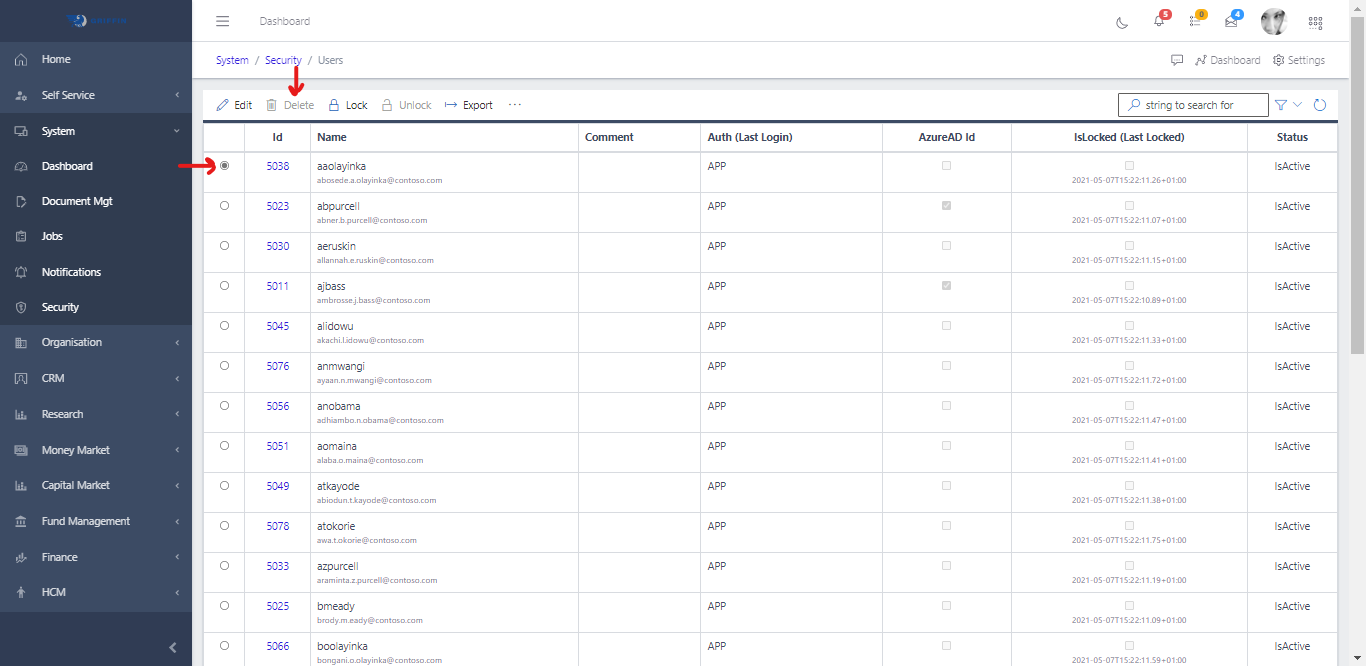This screenshot has width=1366, height=666.
Task: Expand the Money Market sidebar menu
Action: (x=96, y=450)
